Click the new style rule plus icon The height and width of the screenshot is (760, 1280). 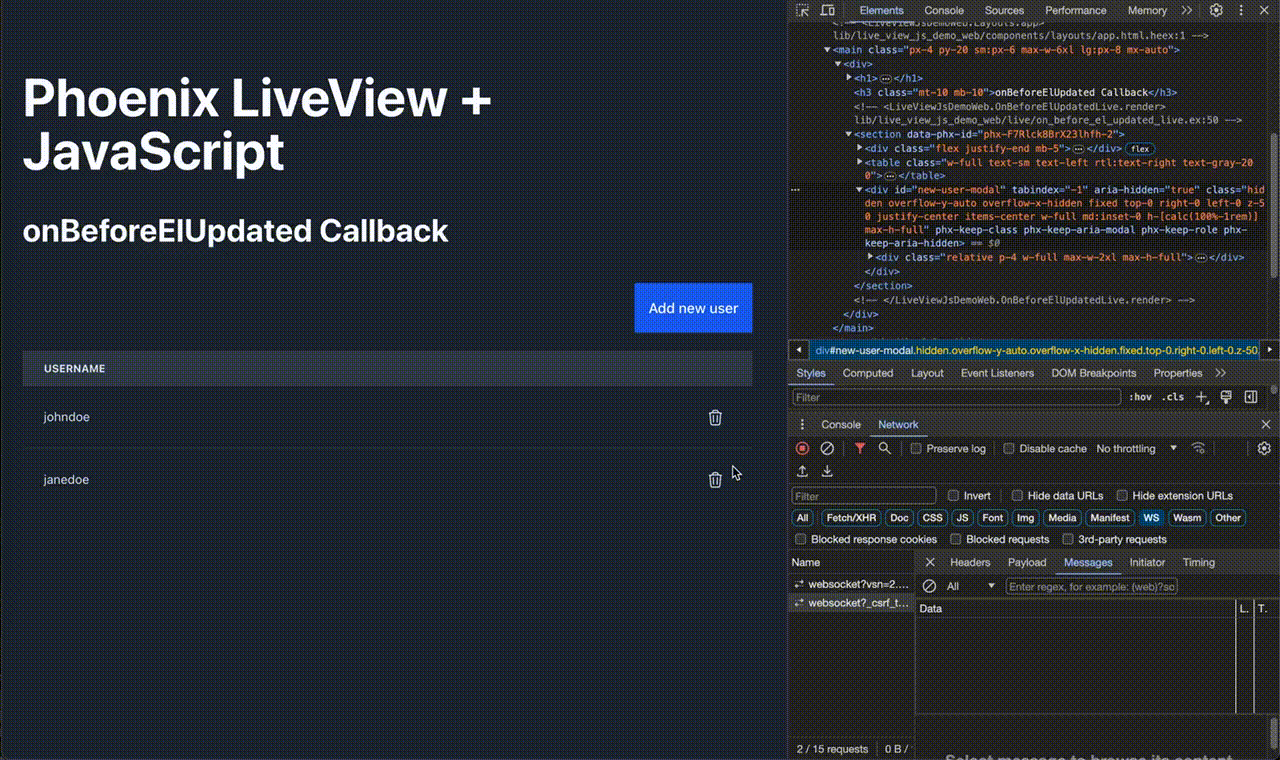1201,397
